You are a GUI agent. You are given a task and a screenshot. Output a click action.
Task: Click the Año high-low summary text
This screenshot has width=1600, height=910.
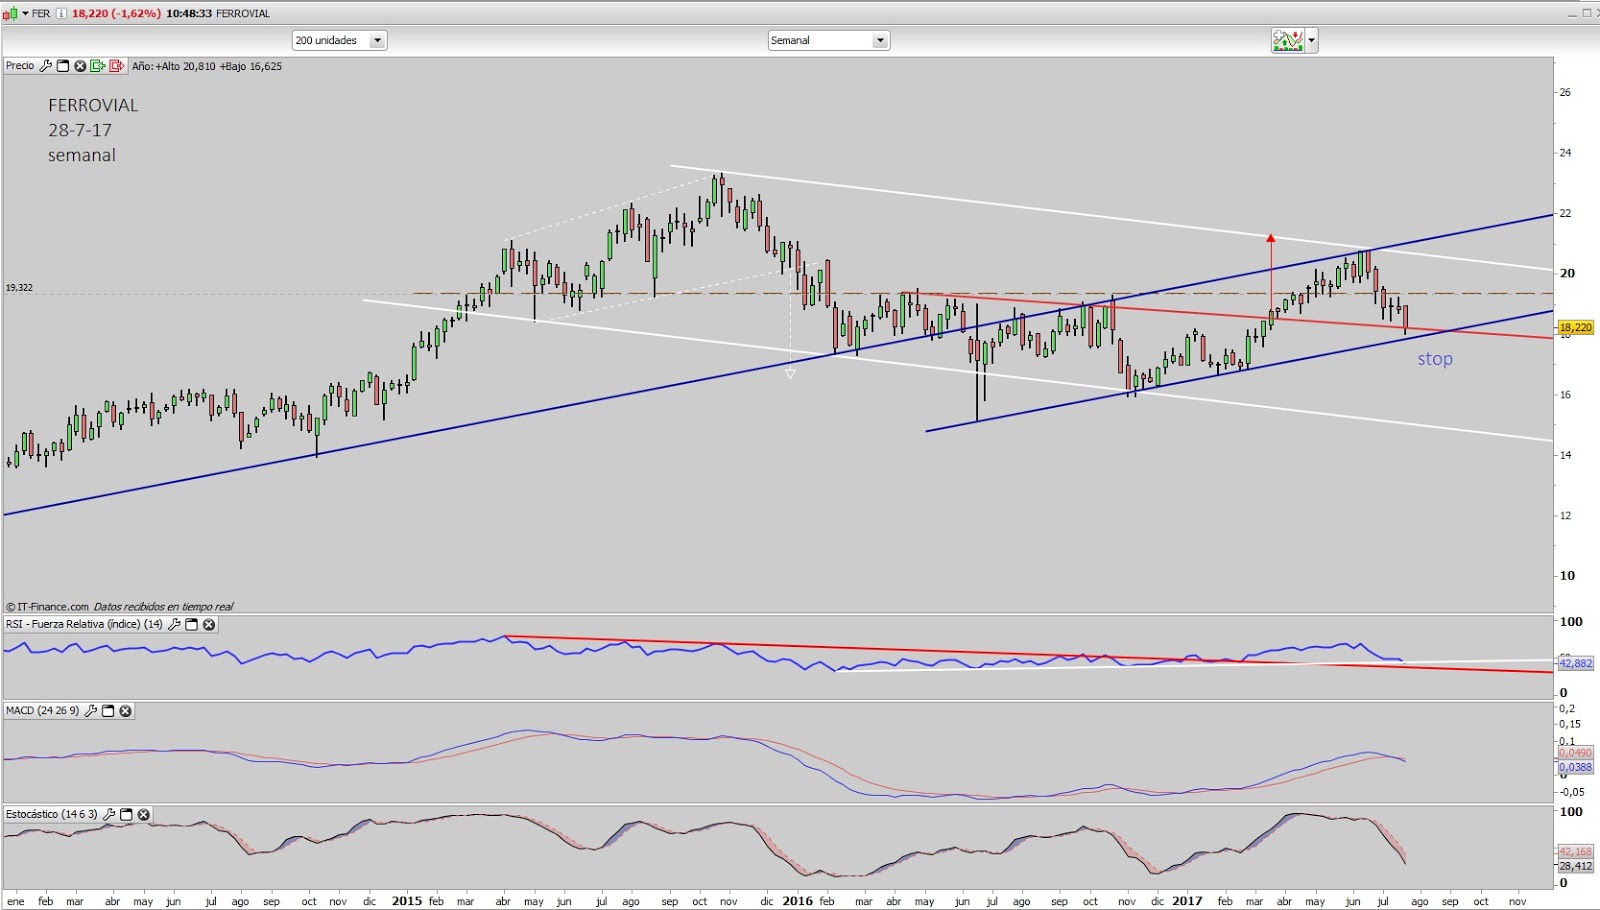point(207,66)
